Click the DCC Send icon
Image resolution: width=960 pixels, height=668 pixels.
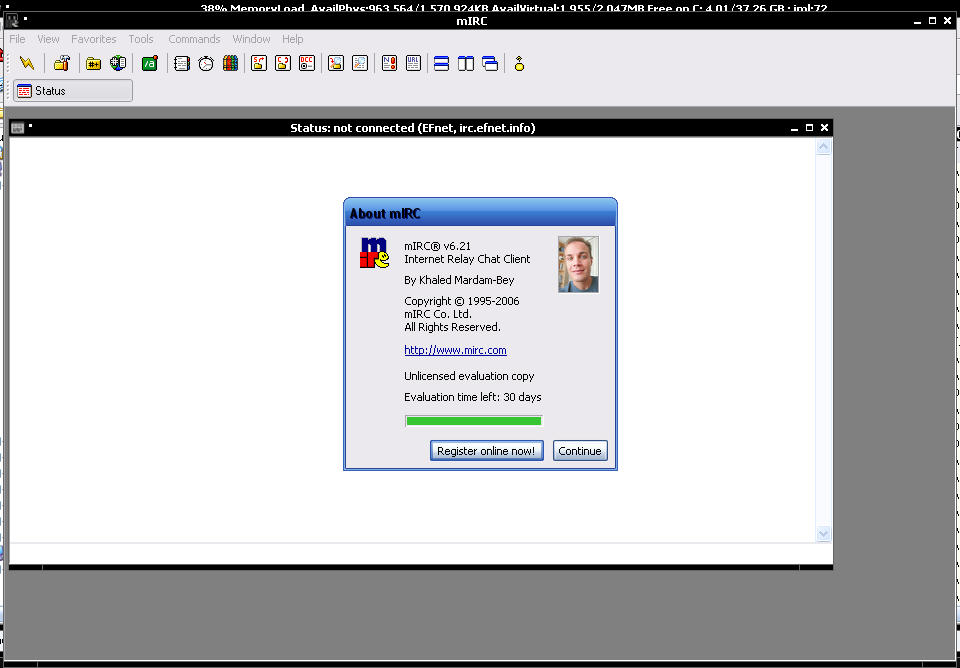259,63
